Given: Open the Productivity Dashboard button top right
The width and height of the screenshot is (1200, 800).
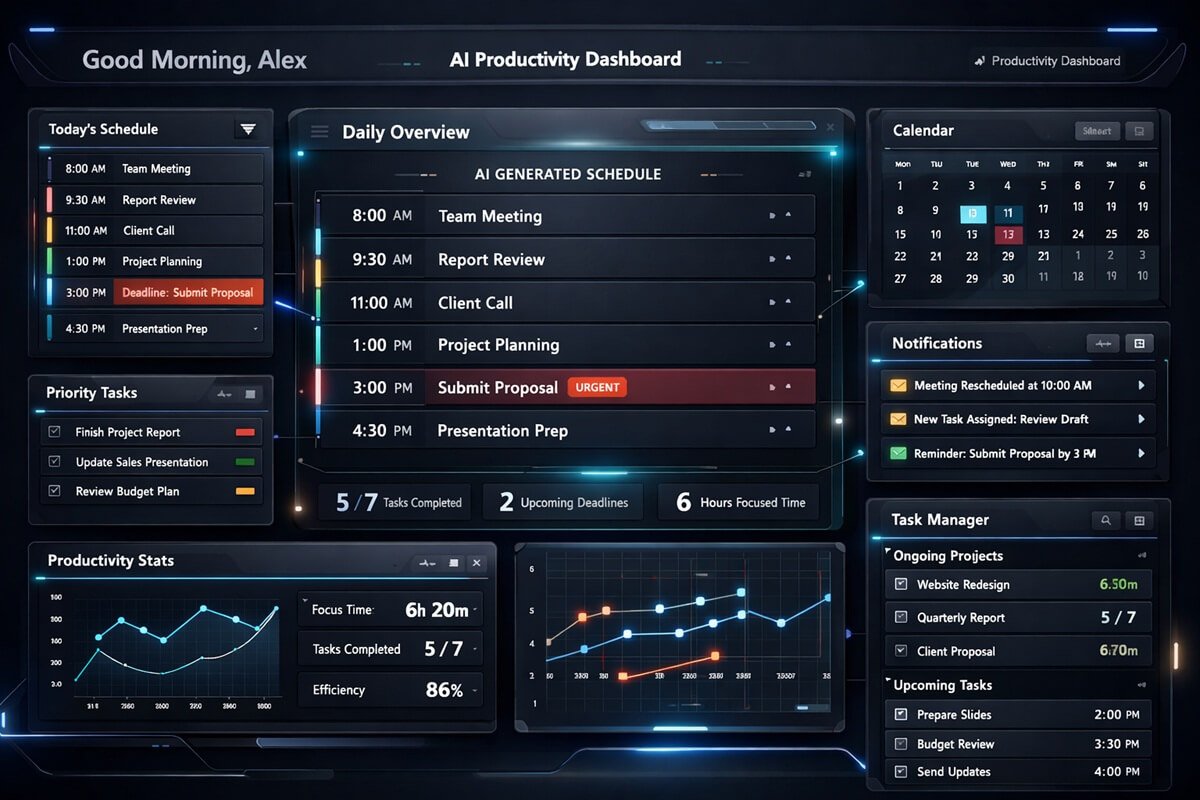Looking at the screenshot, I should point(1048,61).
